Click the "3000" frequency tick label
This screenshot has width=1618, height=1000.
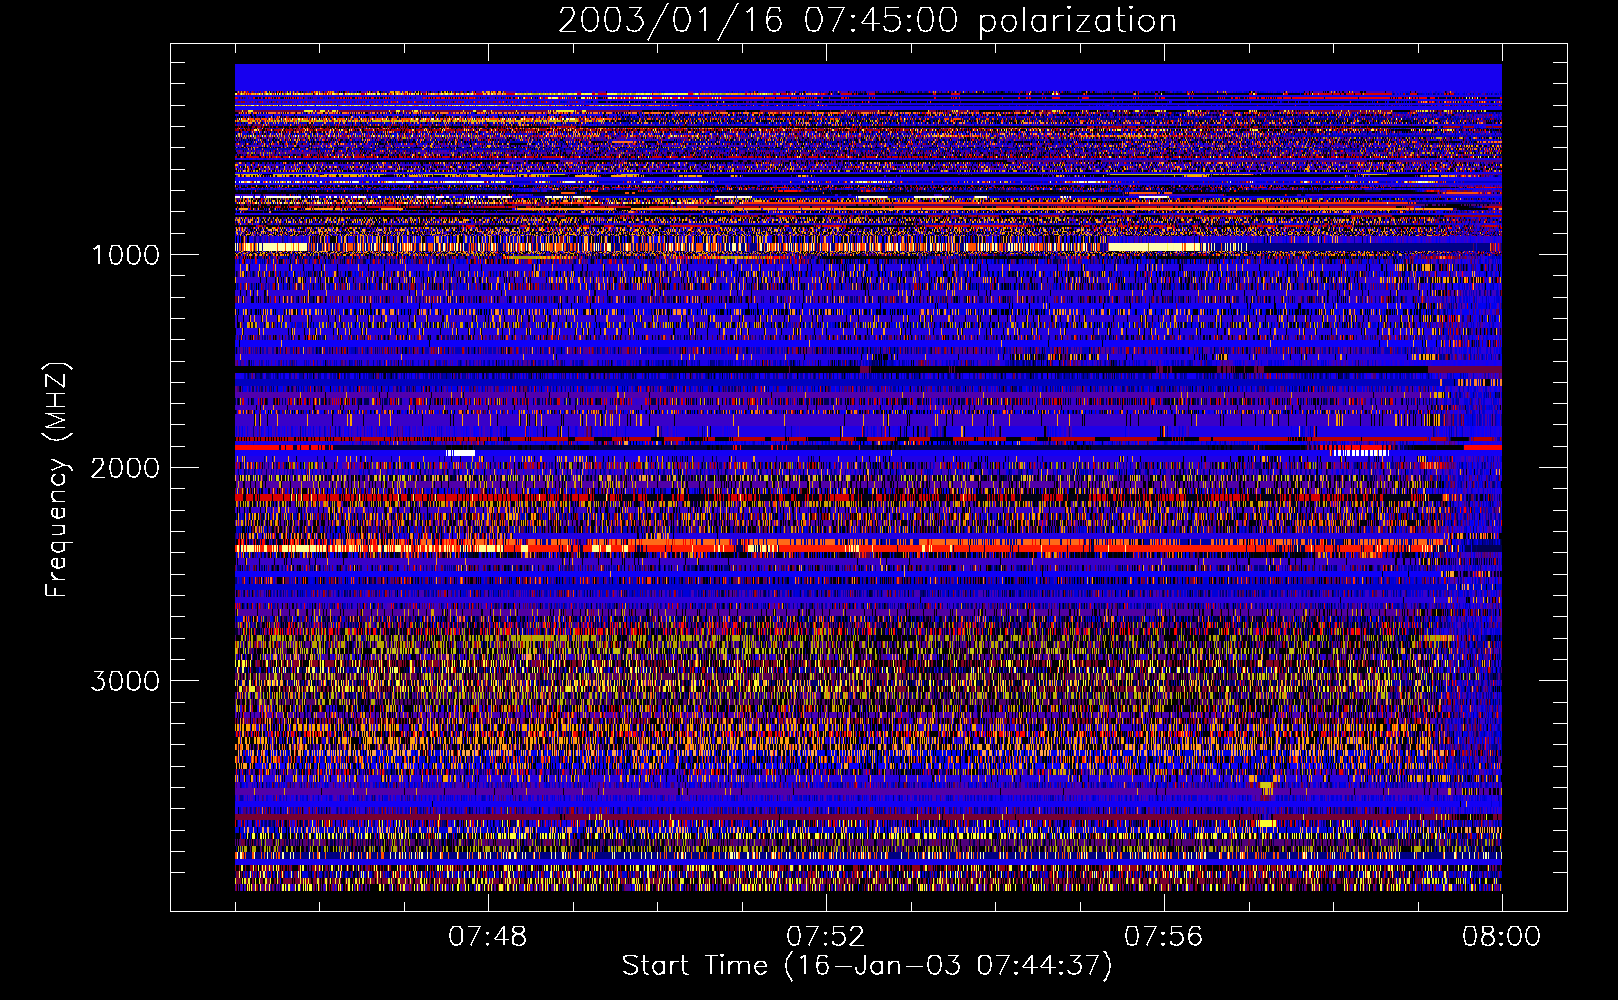(x=125, y=681)
